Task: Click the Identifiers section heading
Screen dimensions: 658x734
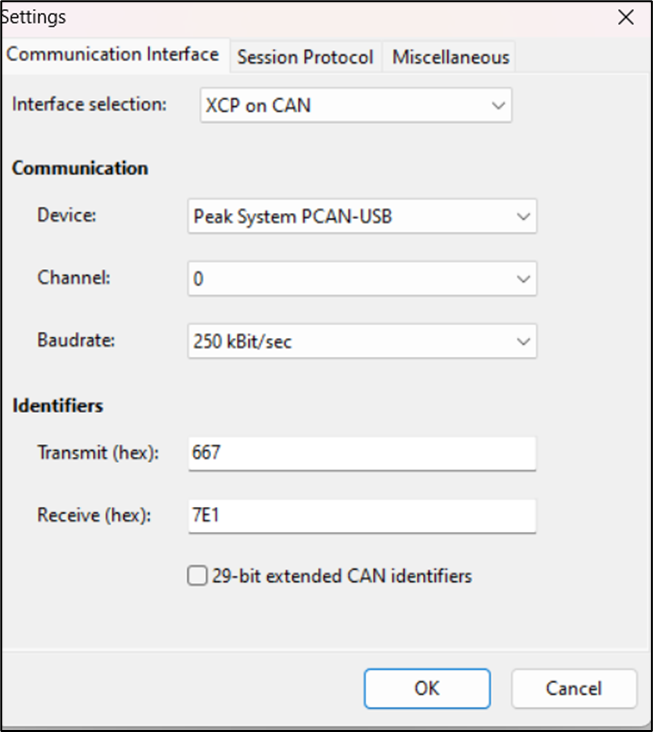Action: [x=58, y=406]
